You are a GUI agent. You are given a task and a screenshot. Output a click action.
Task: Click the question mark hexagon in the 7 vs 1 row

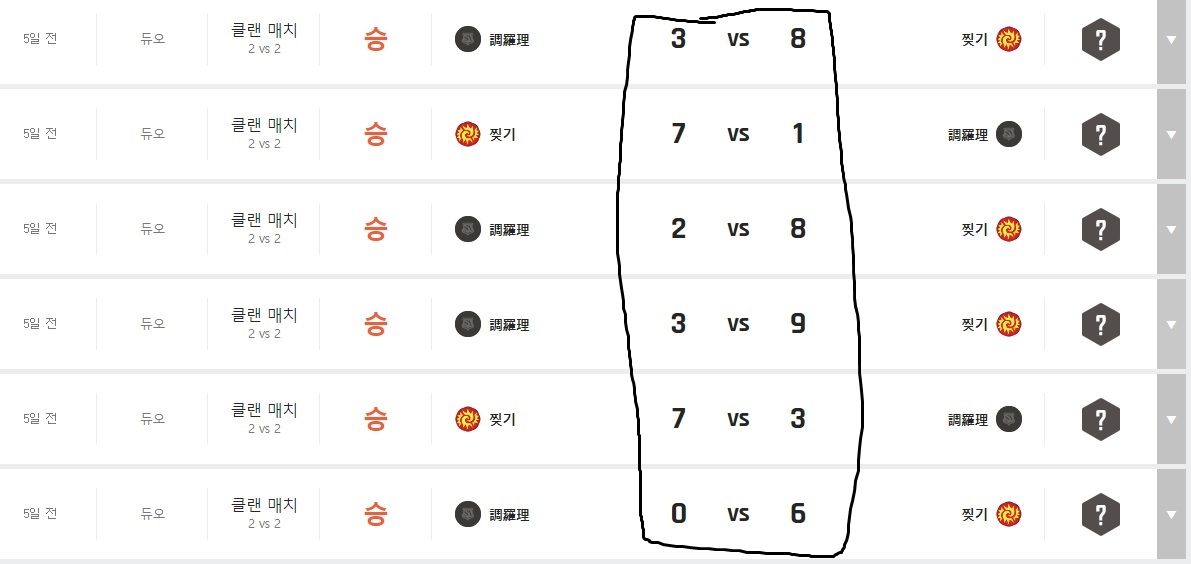(x=1100, y=134)
